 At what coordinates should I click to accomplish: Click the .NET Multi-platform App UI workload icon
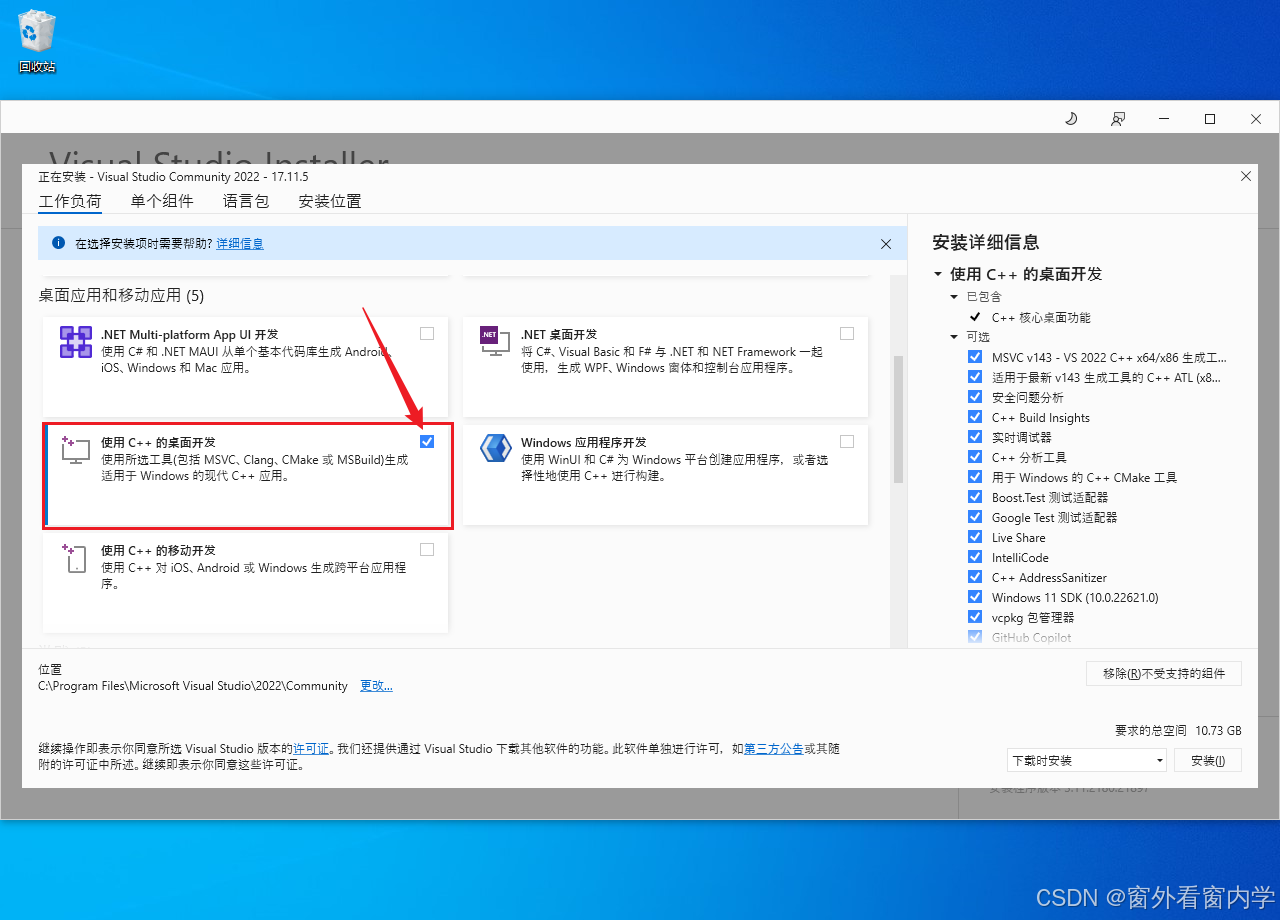(76, 342)
